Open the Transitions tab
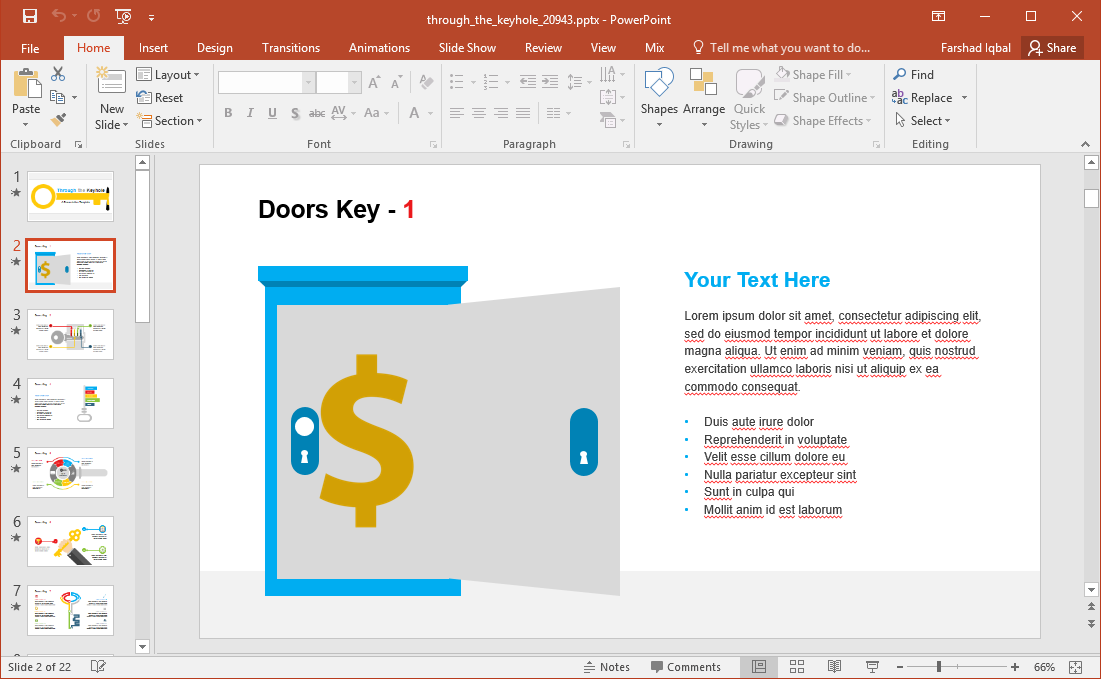Image resolution: width=1101 pixels, height=679 pixels. (291, 48)
